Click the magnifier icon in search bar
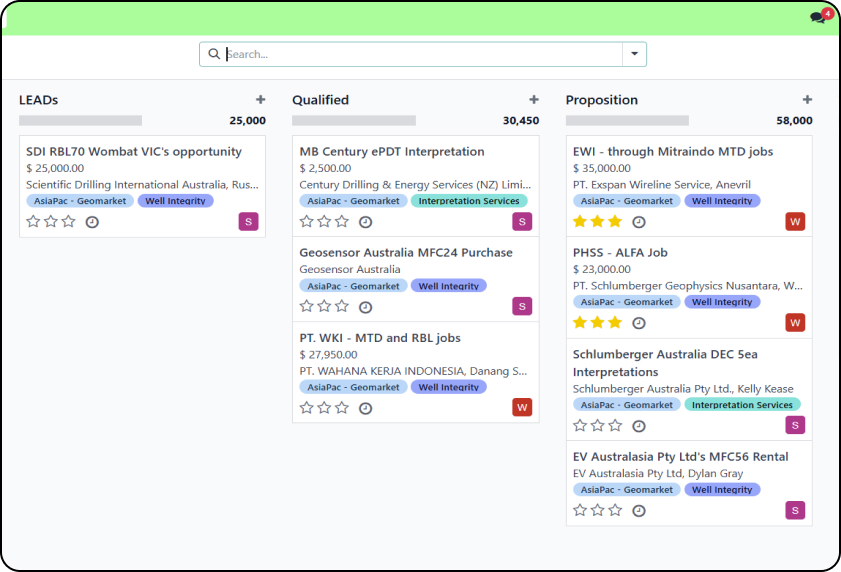This screenshot has width=841, height=572. [x=214, y=54]
